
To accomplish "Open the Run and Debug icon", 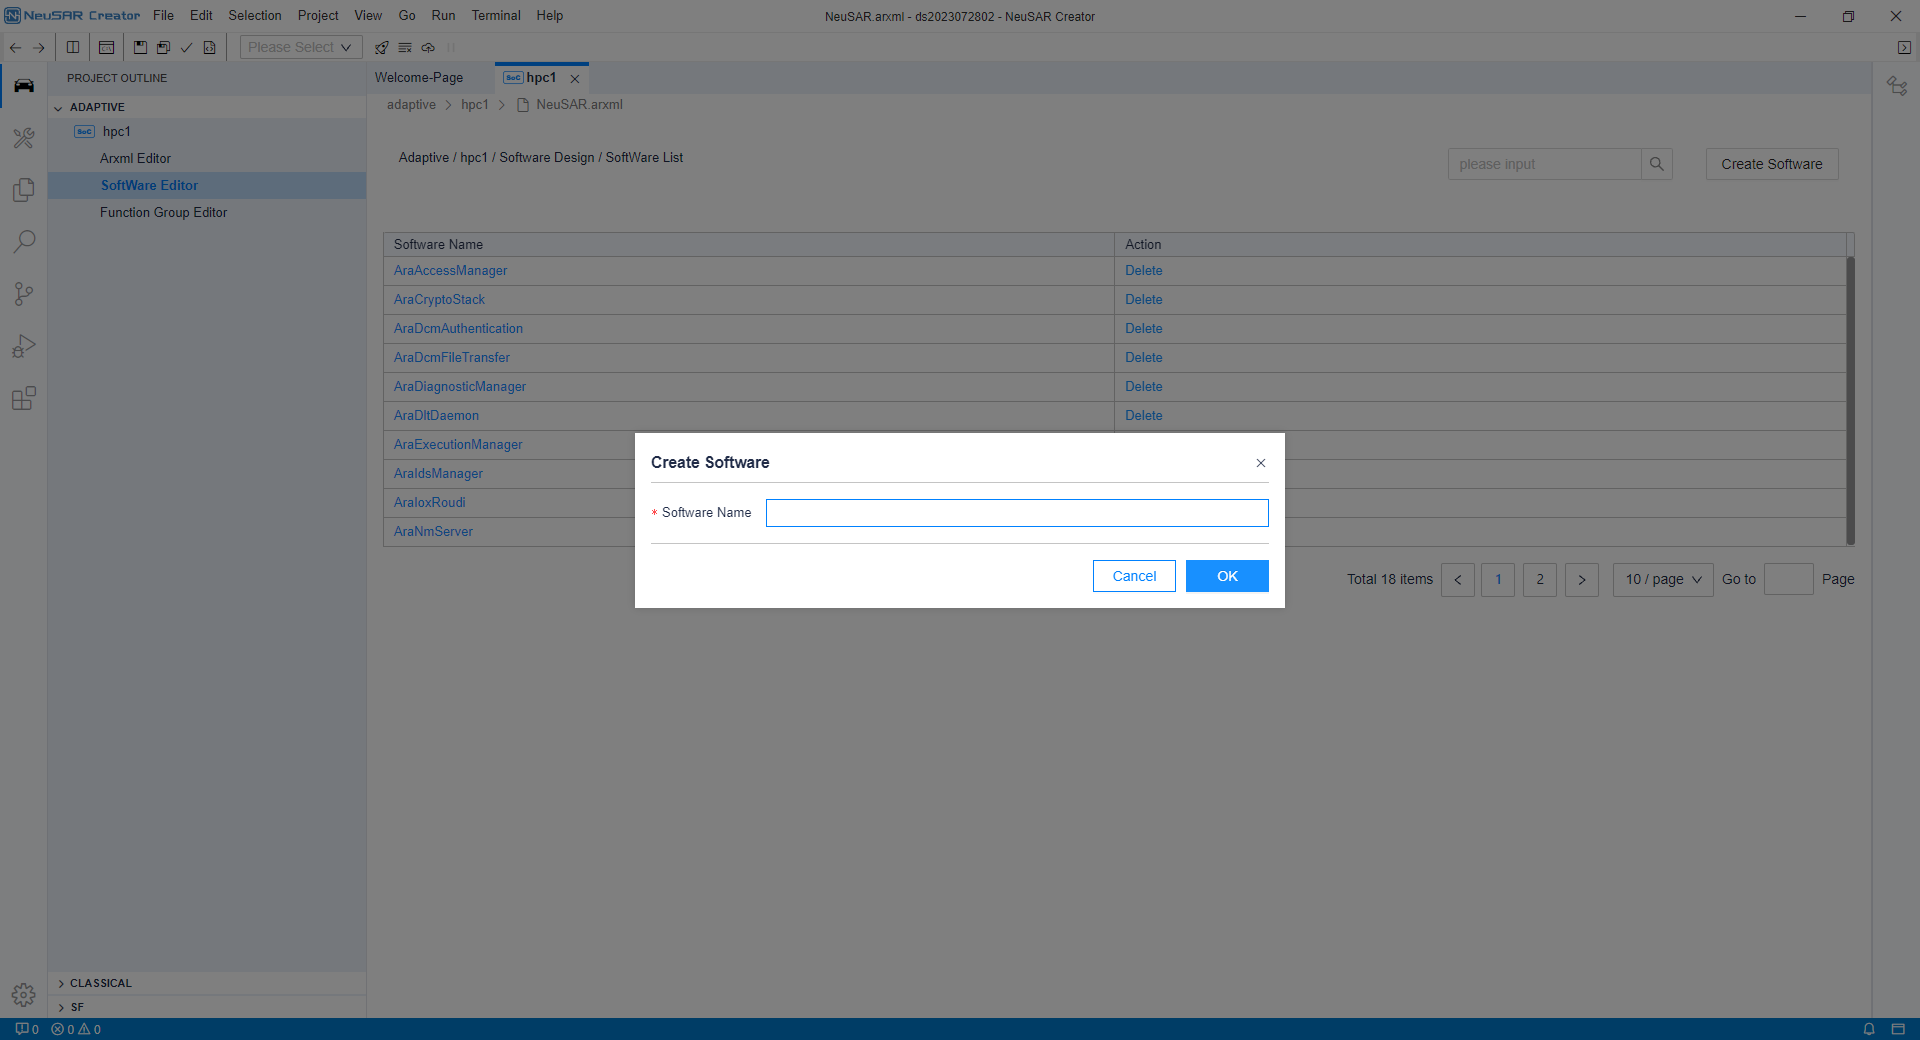I will 24,346.
